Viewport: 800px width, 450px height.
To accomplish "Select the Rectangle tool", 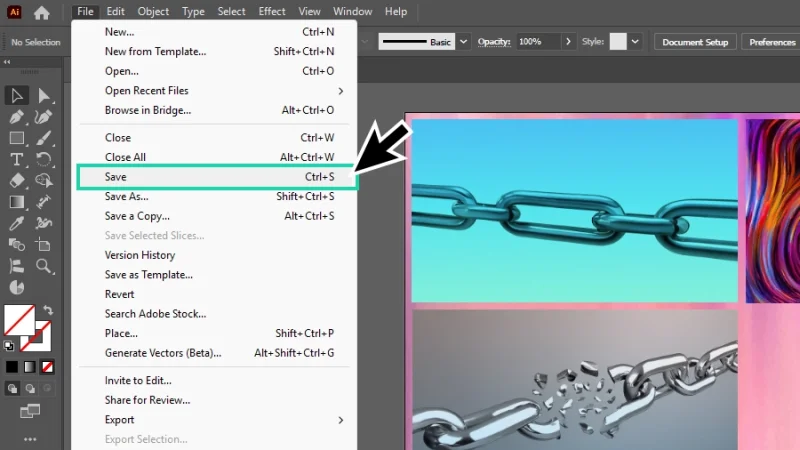I will click(x=16, y=139).
